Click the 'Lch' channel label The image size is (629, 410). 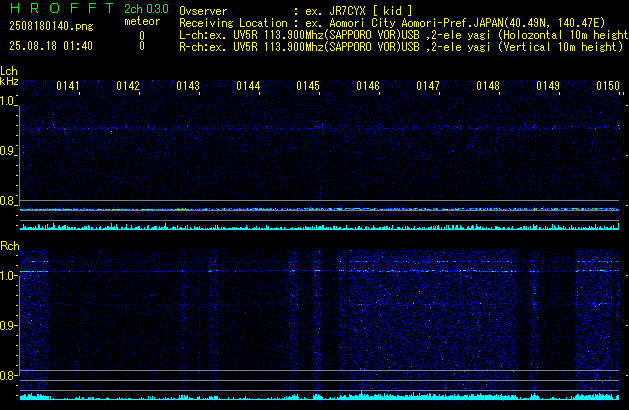click(x=9, y=71)
